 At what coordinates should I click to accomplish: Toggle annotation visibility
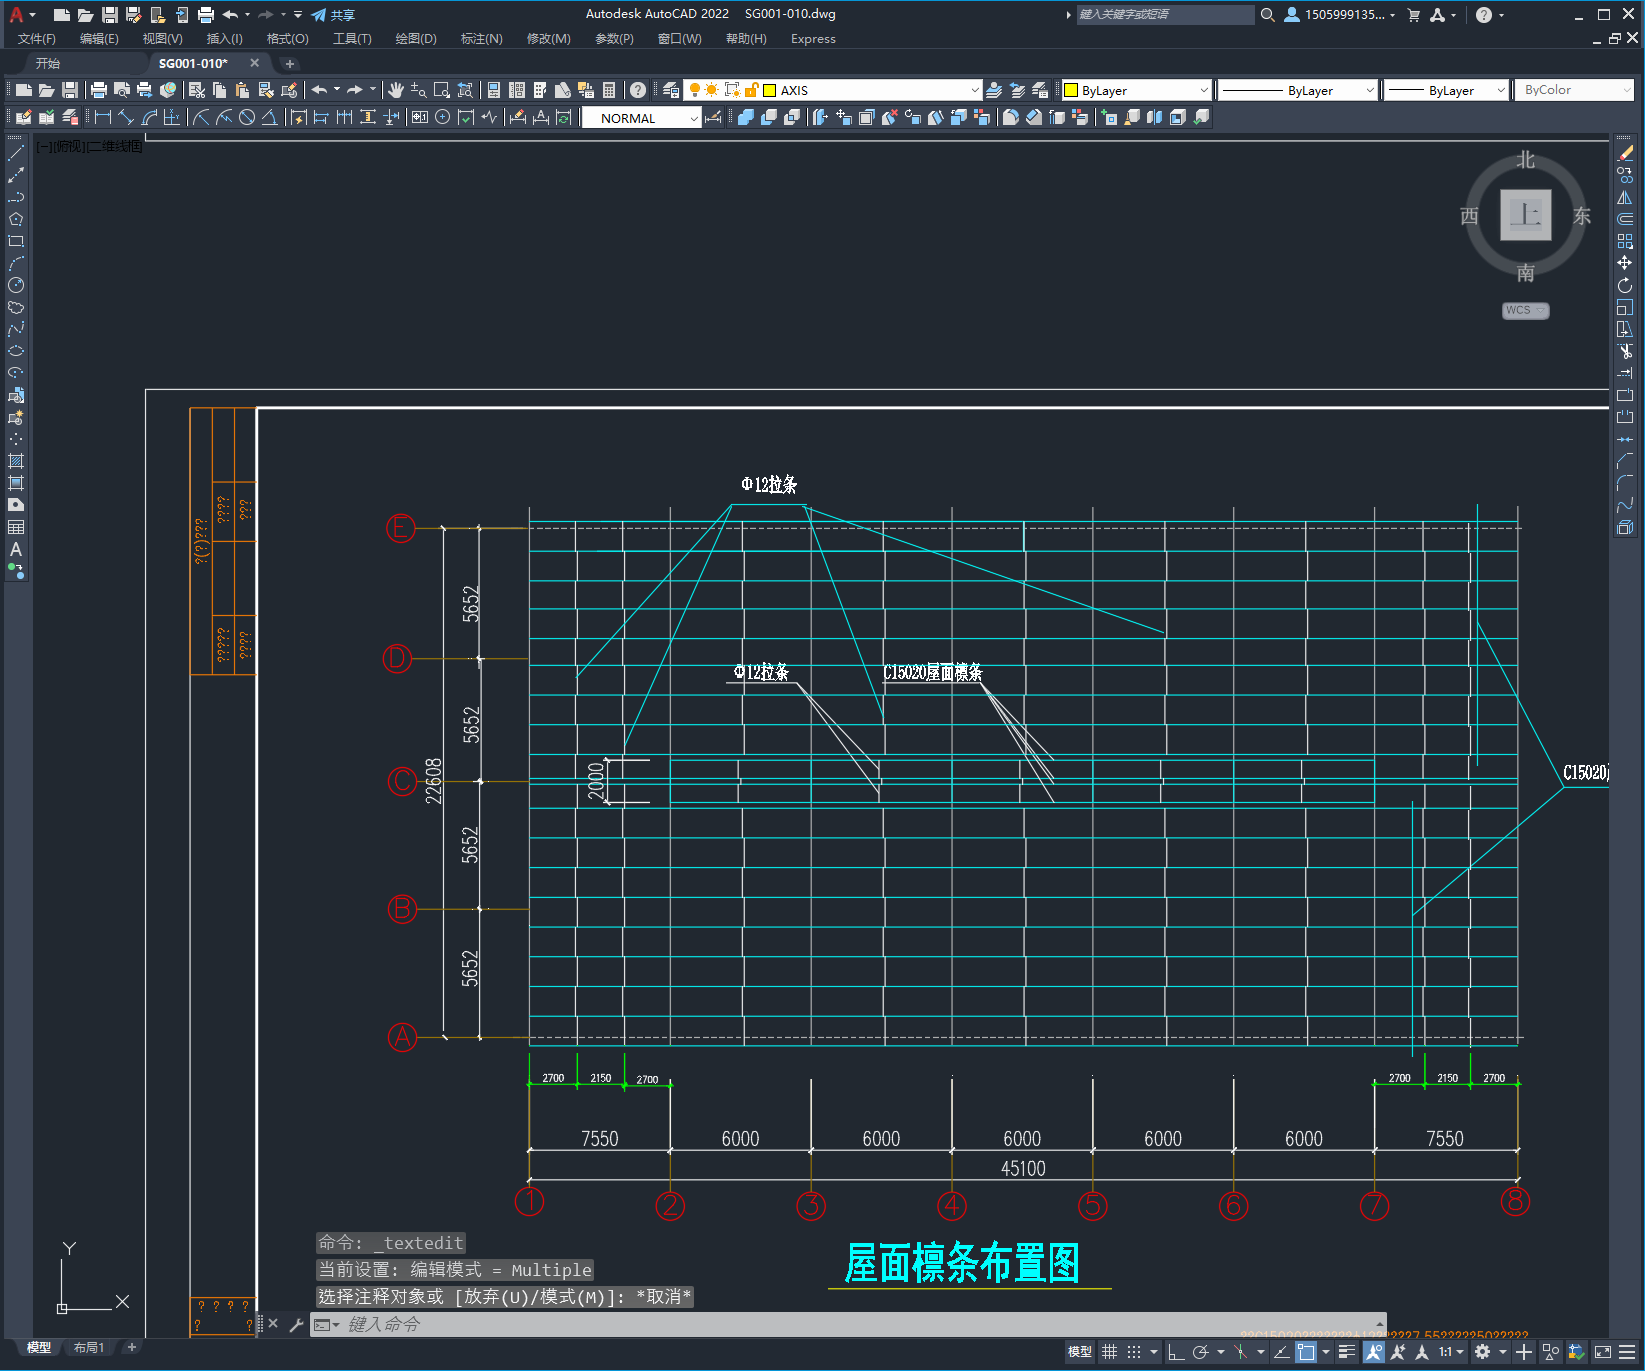click(1374, 1352)
